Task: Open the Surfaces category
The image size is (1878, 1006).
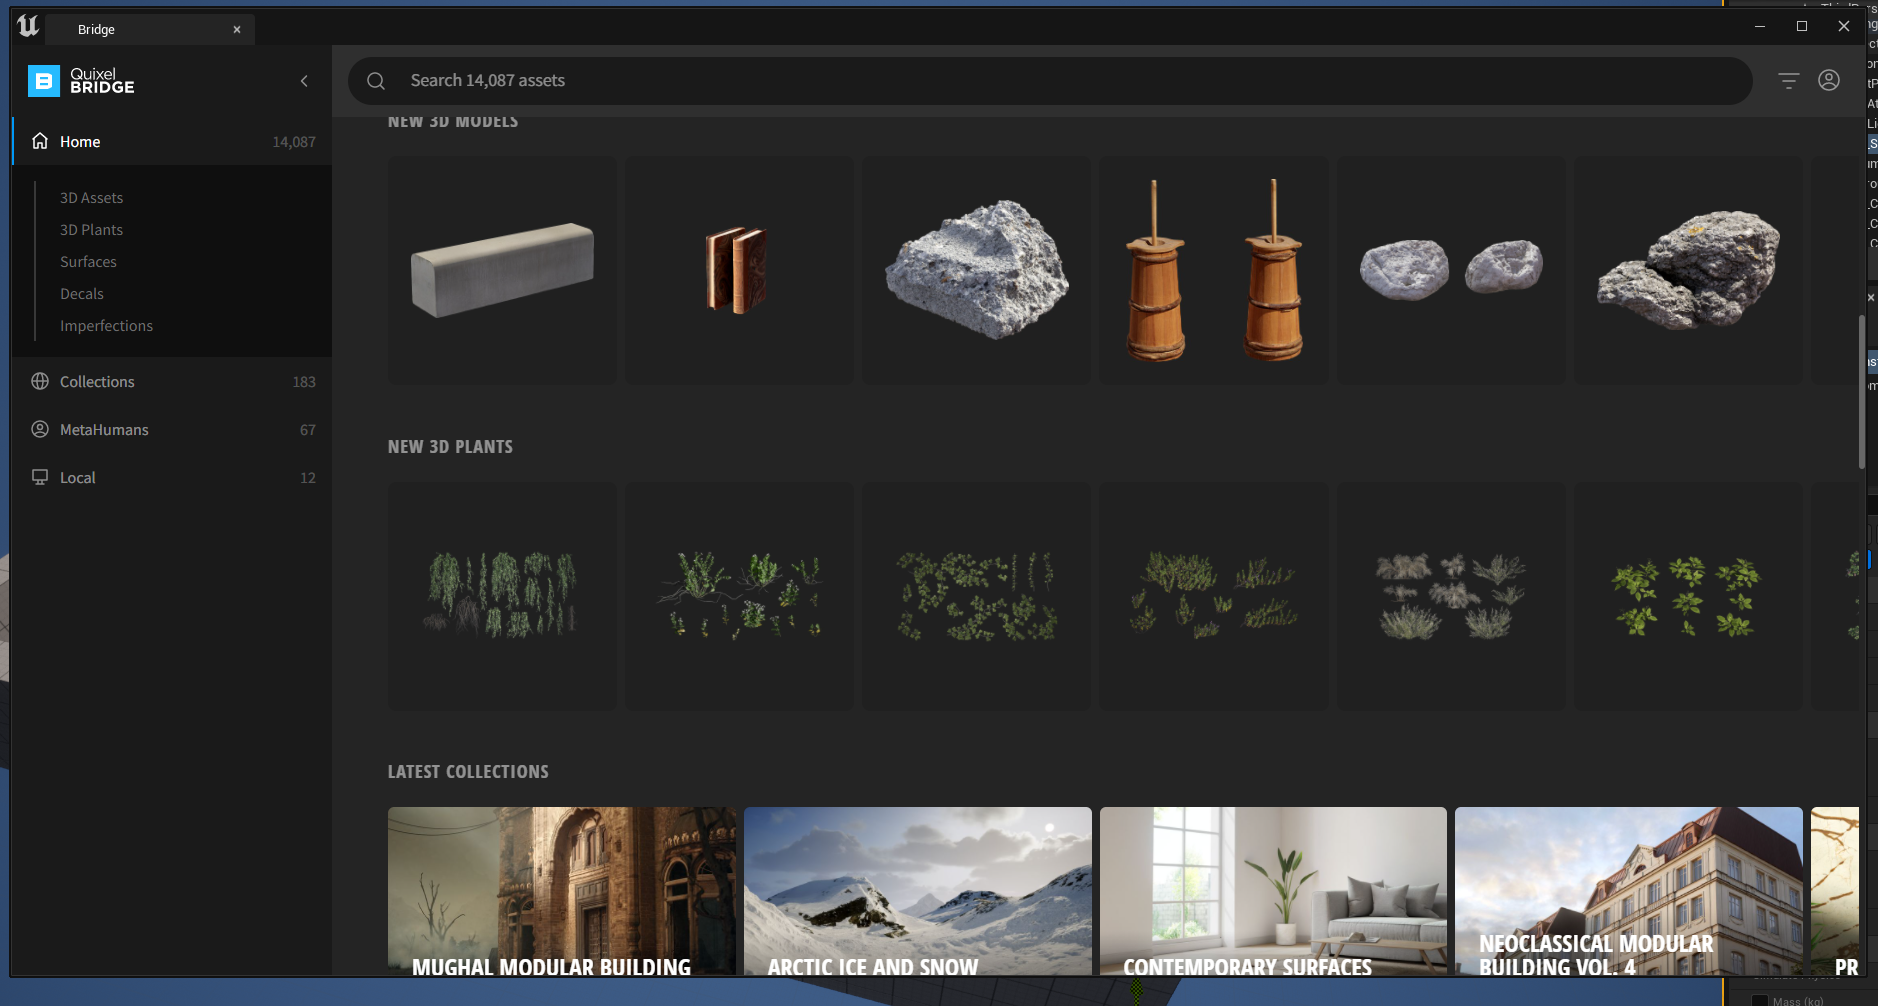Action: [x=88, y=262]
